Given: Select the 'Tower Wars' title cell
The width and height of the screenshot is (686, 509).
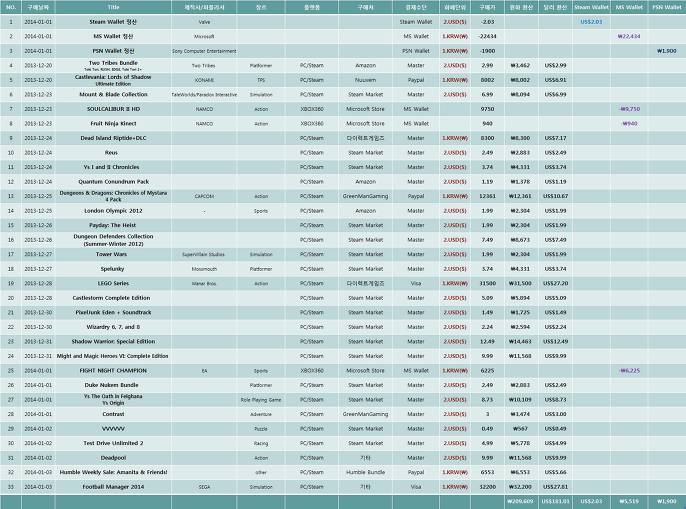Looking at the screenshot, I should click(x=113, y=254).
